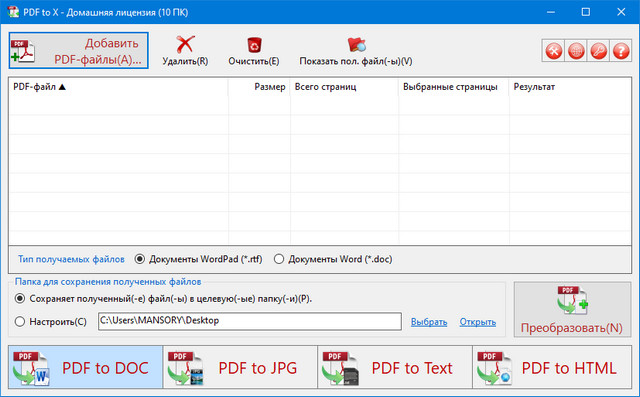Click the red key registration icon
Image resolution: width=640 pixels, height=397 pixels.
(598, 51)
